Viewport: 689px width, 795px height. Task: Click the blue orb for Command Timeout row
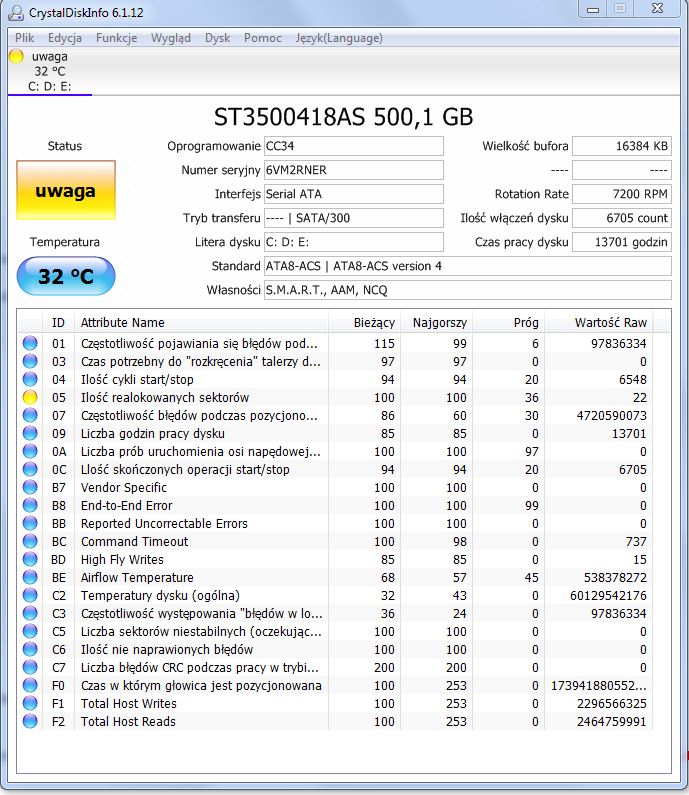pos(30,541)
